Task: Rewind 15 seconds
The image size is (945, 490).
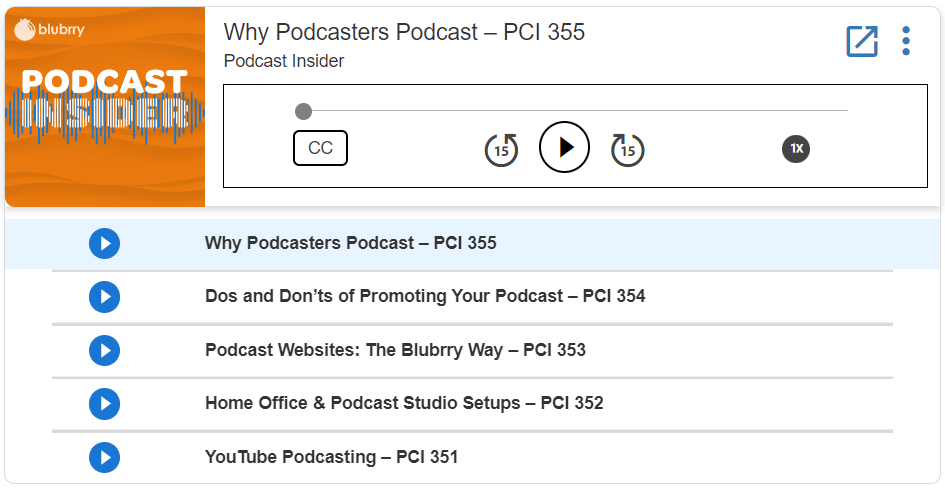Action: (x=501, y=149)
